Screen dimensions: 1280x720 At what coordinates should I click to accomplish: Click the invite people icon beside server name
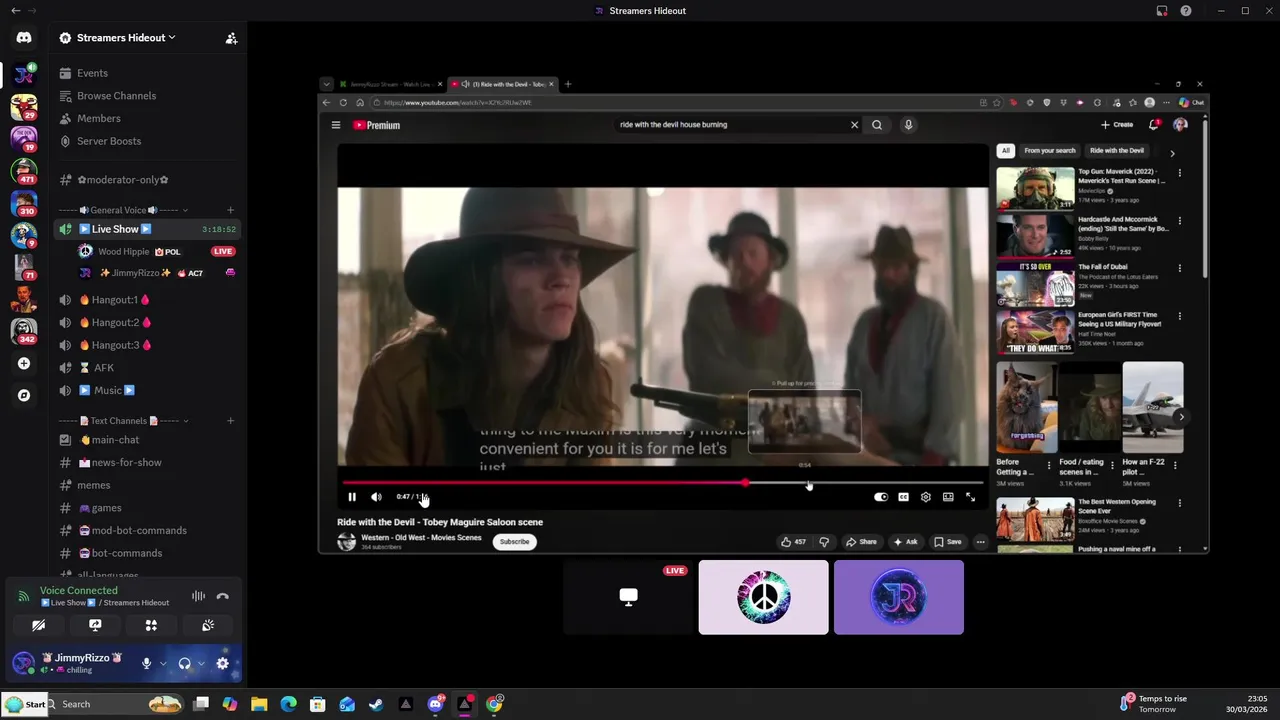231,38
